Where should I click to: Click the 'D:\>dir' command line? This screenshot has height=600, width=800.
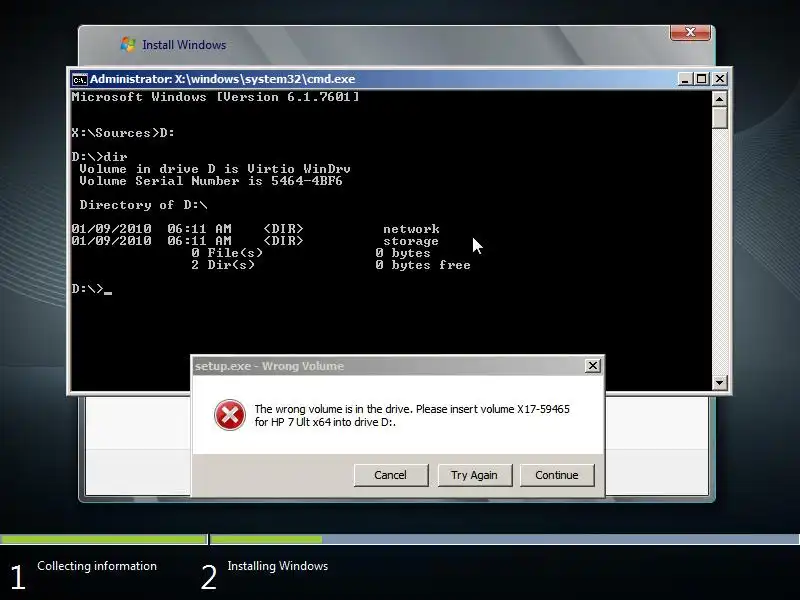[99, 157]
